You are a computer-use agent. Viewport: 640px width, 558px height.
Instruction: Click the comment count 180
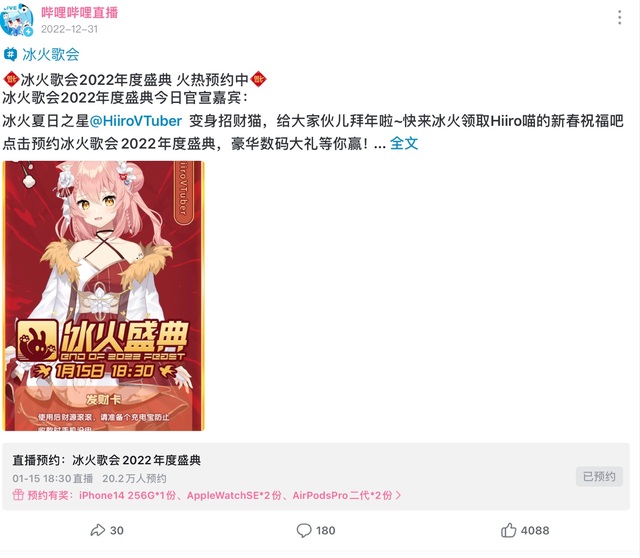[x=325, y=530]
